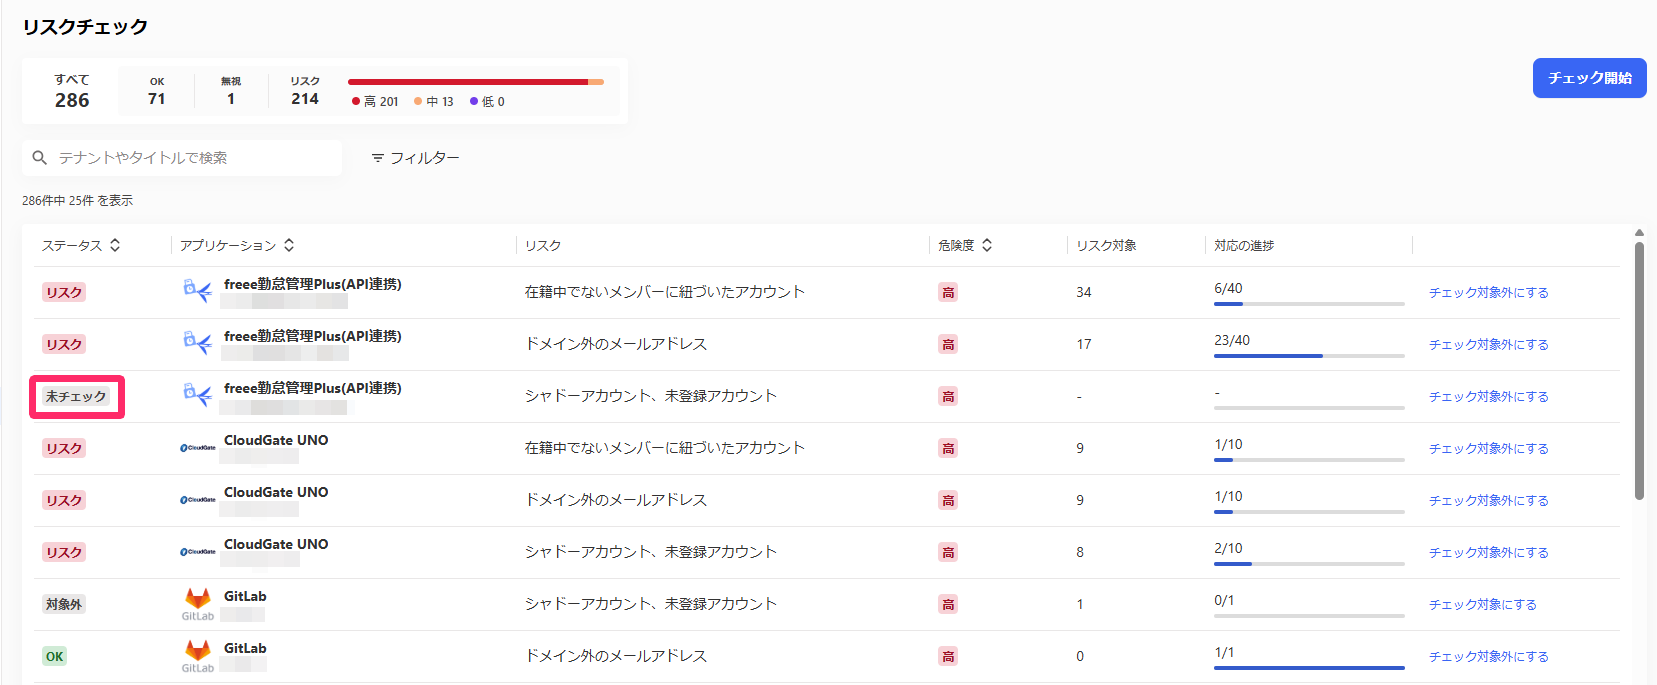
Task: Click the purple 低 0 legend dot
Action: pyautogui.click(x=474, y=101)
